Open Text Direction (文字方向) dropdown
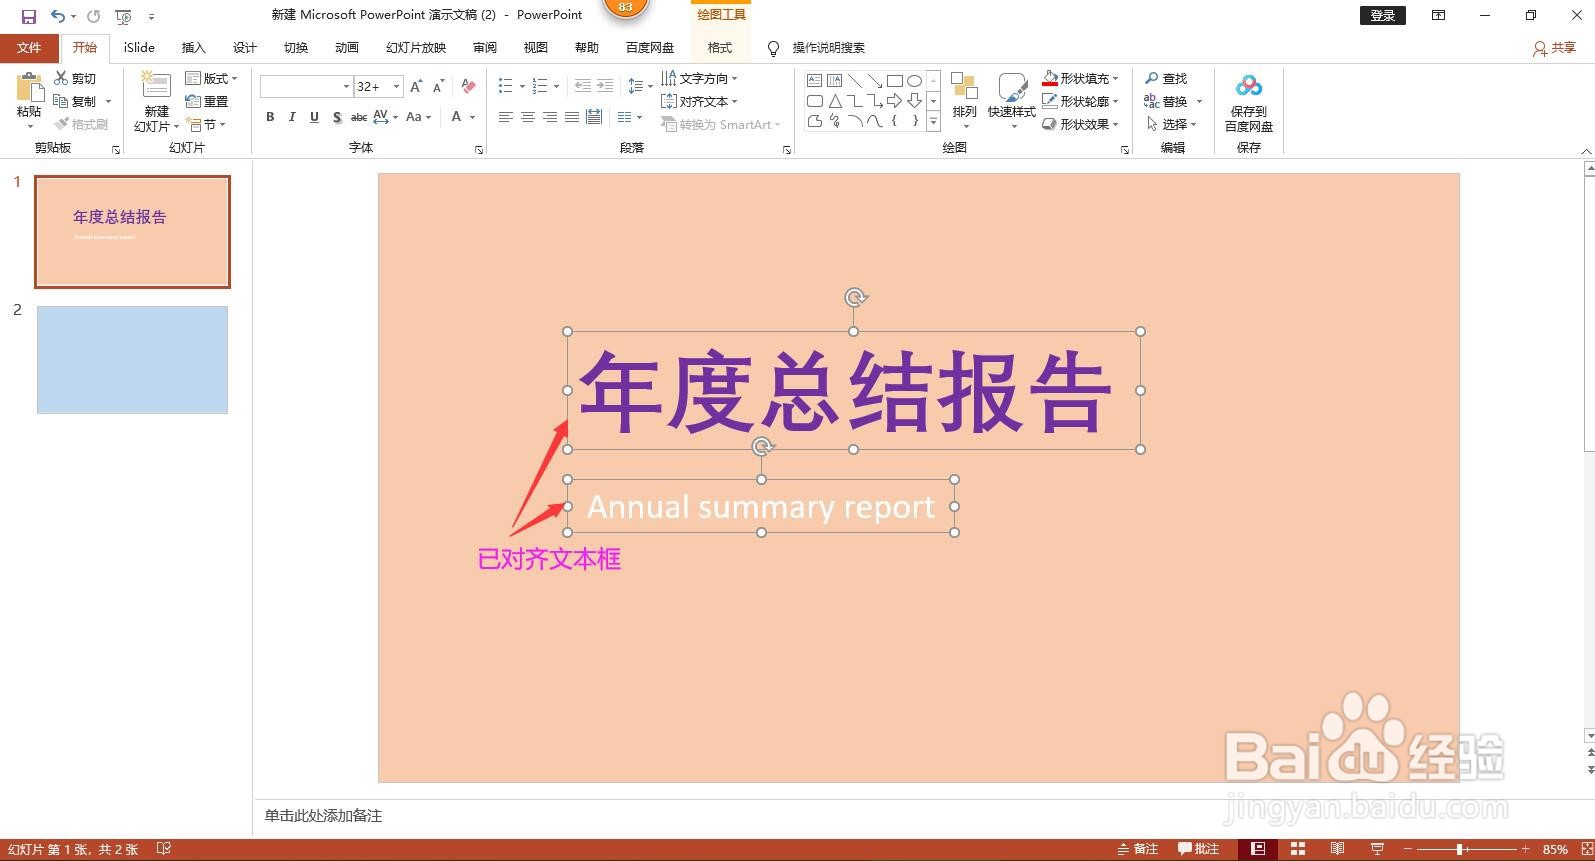 pos(699,78)
